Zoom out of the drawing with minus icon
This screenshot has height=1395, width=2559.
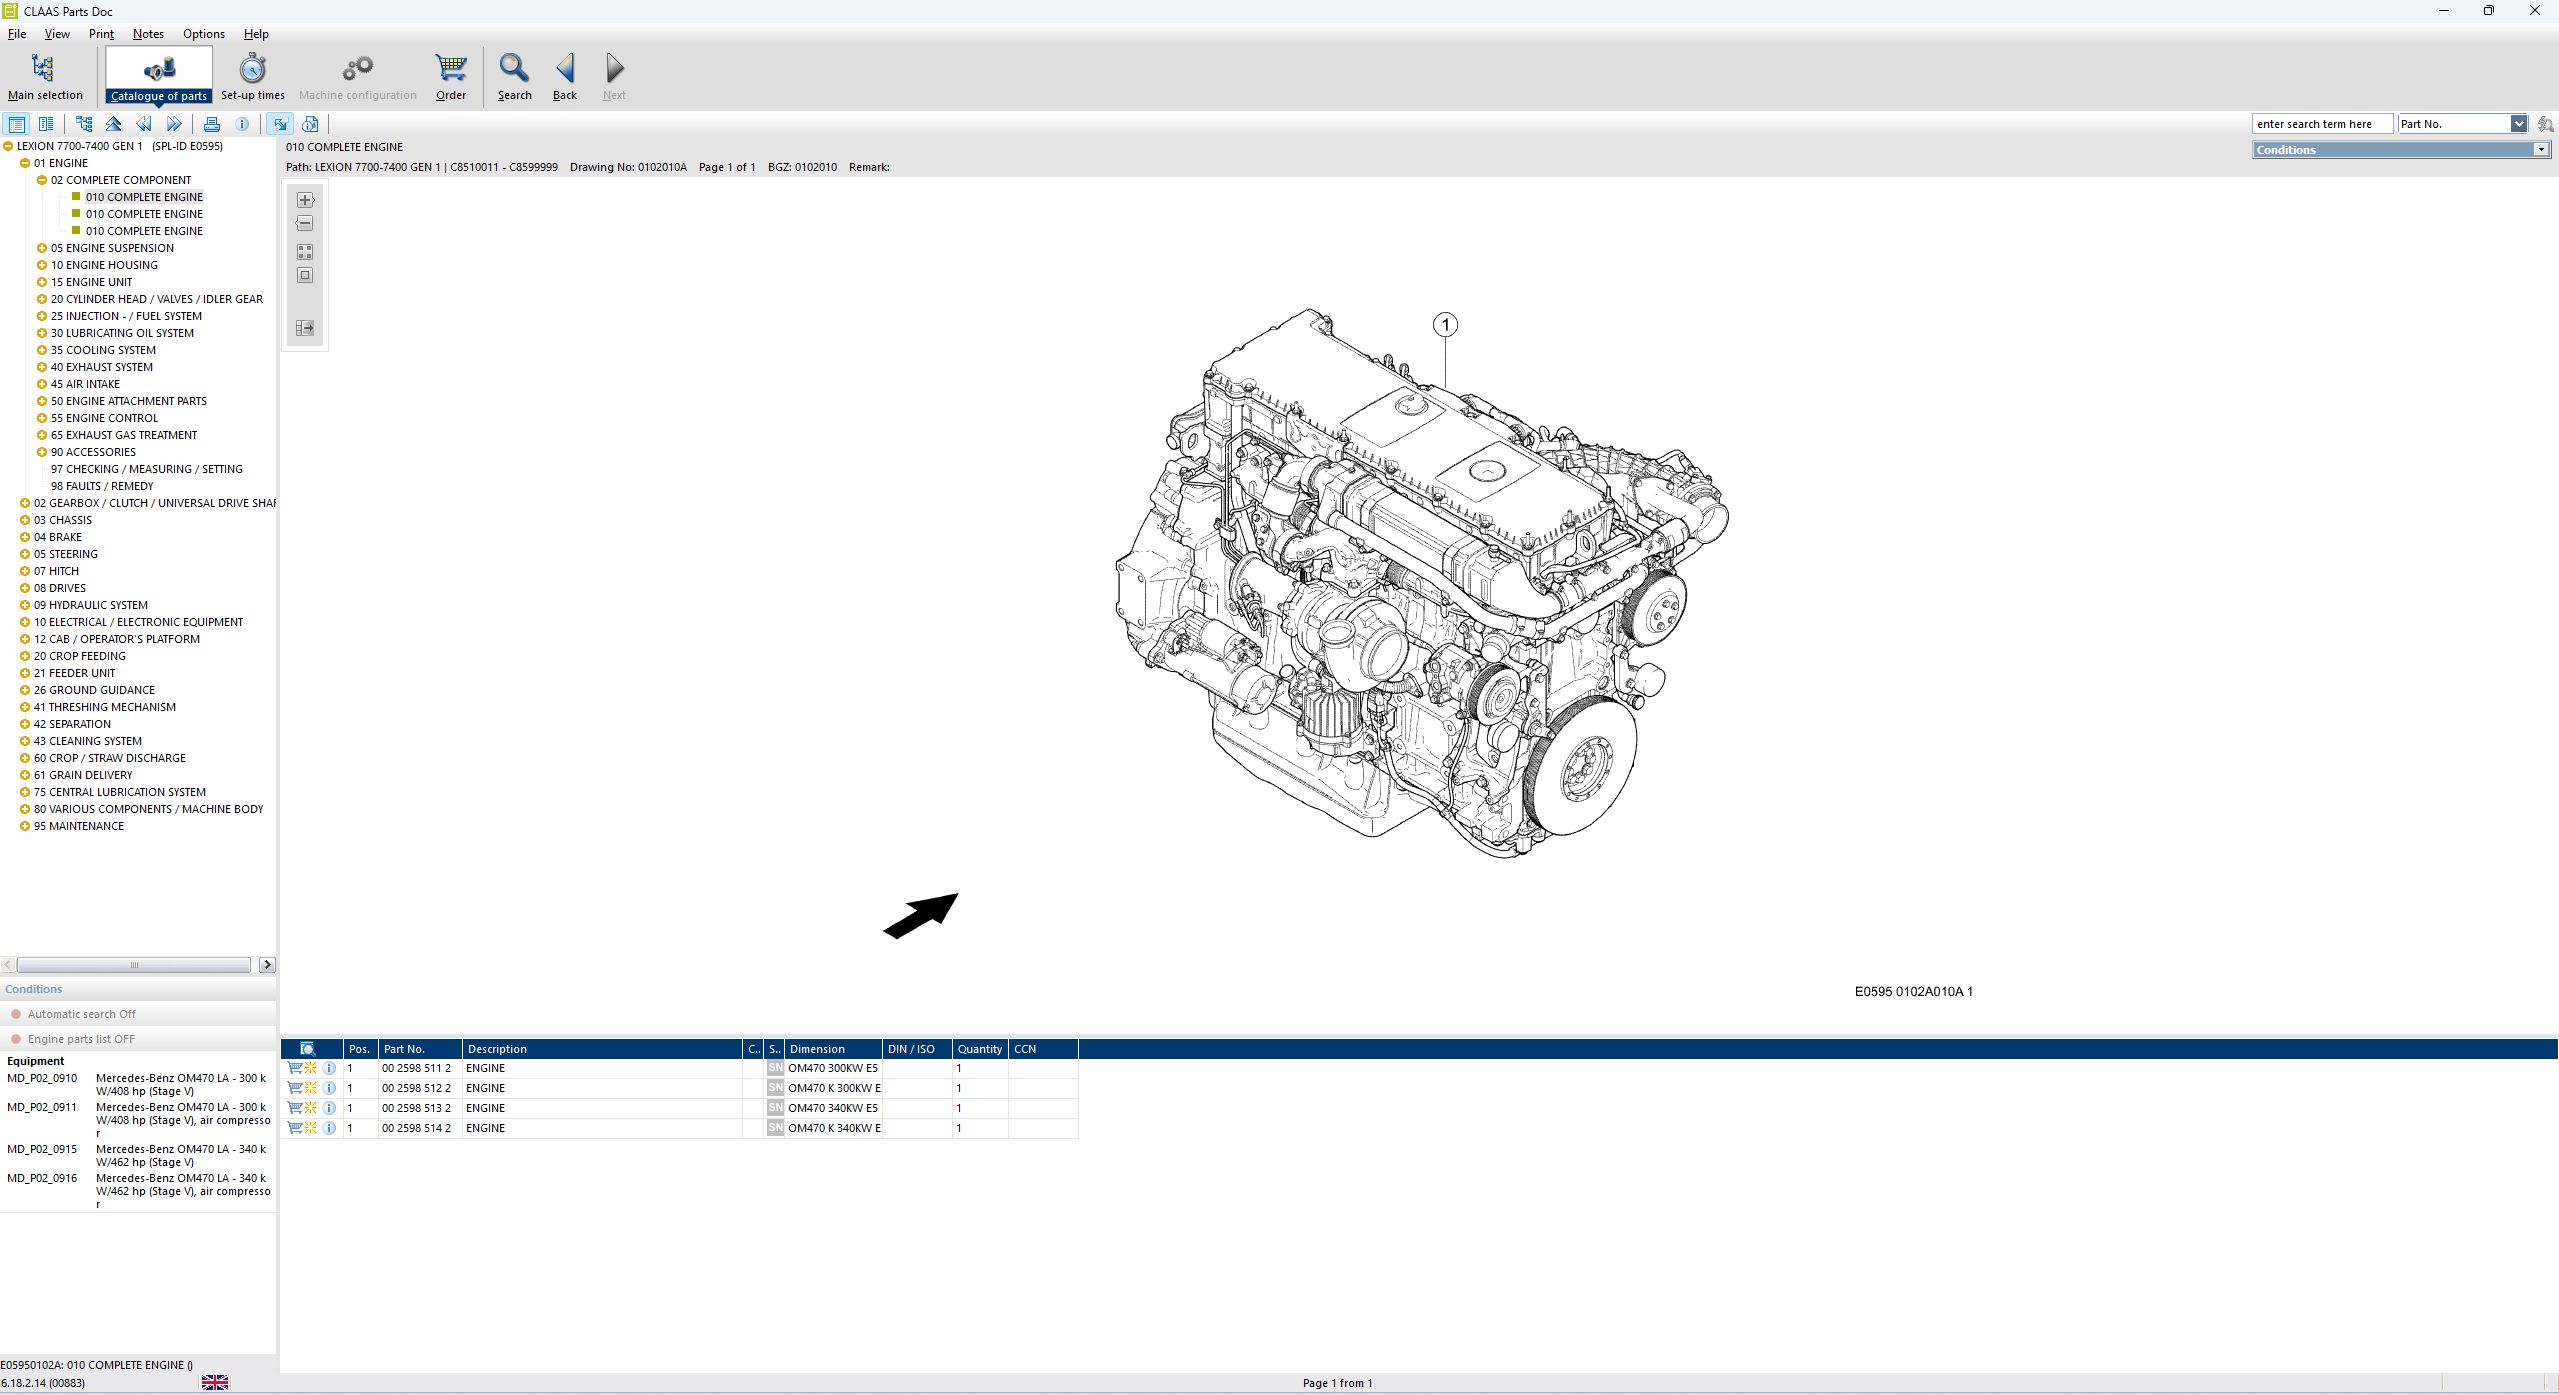point(305,224)
